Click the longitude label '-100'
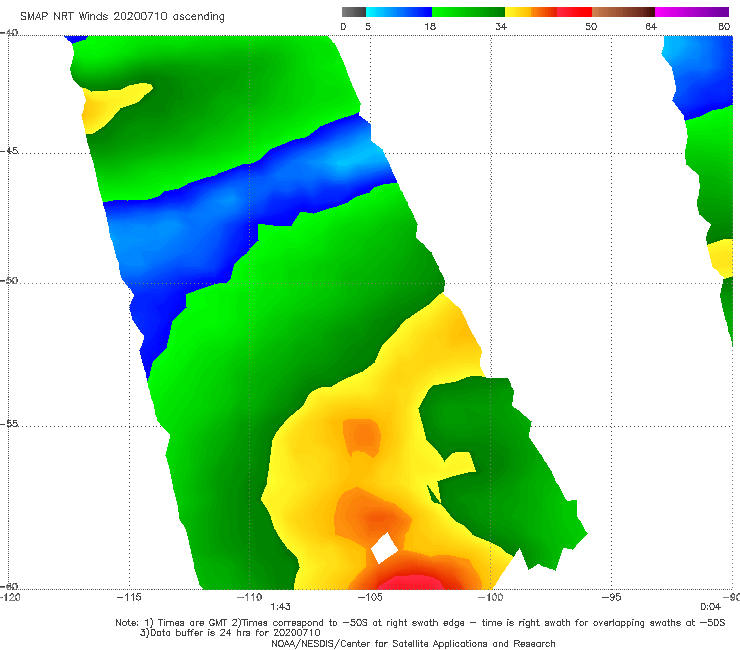 pos(490,597)
